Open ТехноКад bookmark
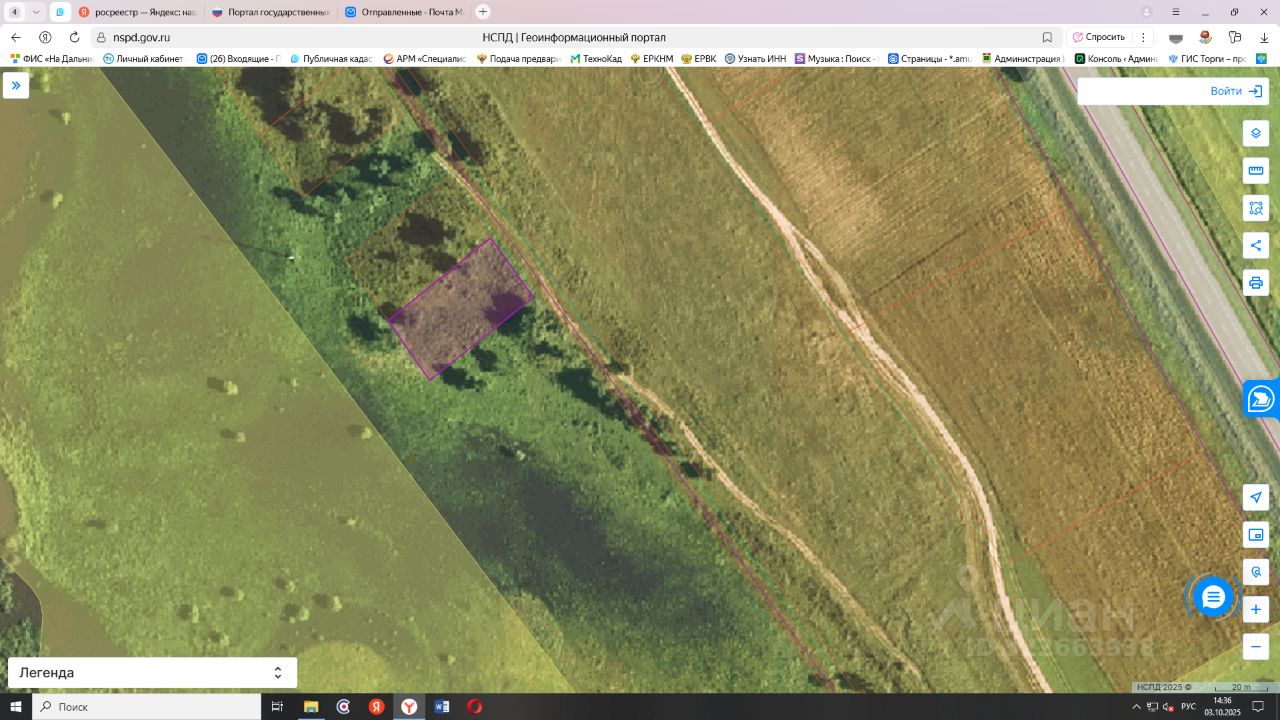Image resolution: width=1280 pixels, height=720 pixels. 596,59
